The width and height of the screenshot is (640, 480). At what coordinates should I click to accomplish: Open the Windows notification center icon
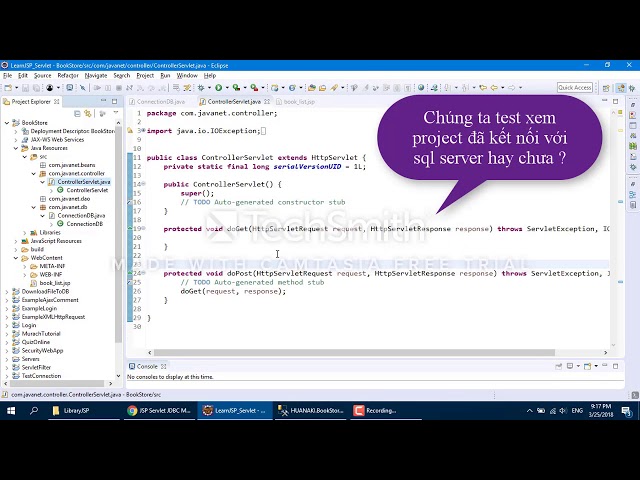[x=627, y=411]
